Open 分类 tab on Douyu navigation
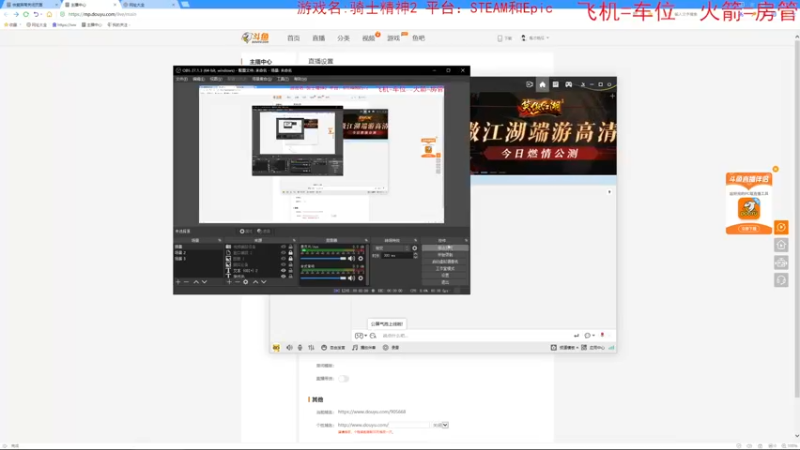The height and width of the screenshot is (450, 800). 343,38
